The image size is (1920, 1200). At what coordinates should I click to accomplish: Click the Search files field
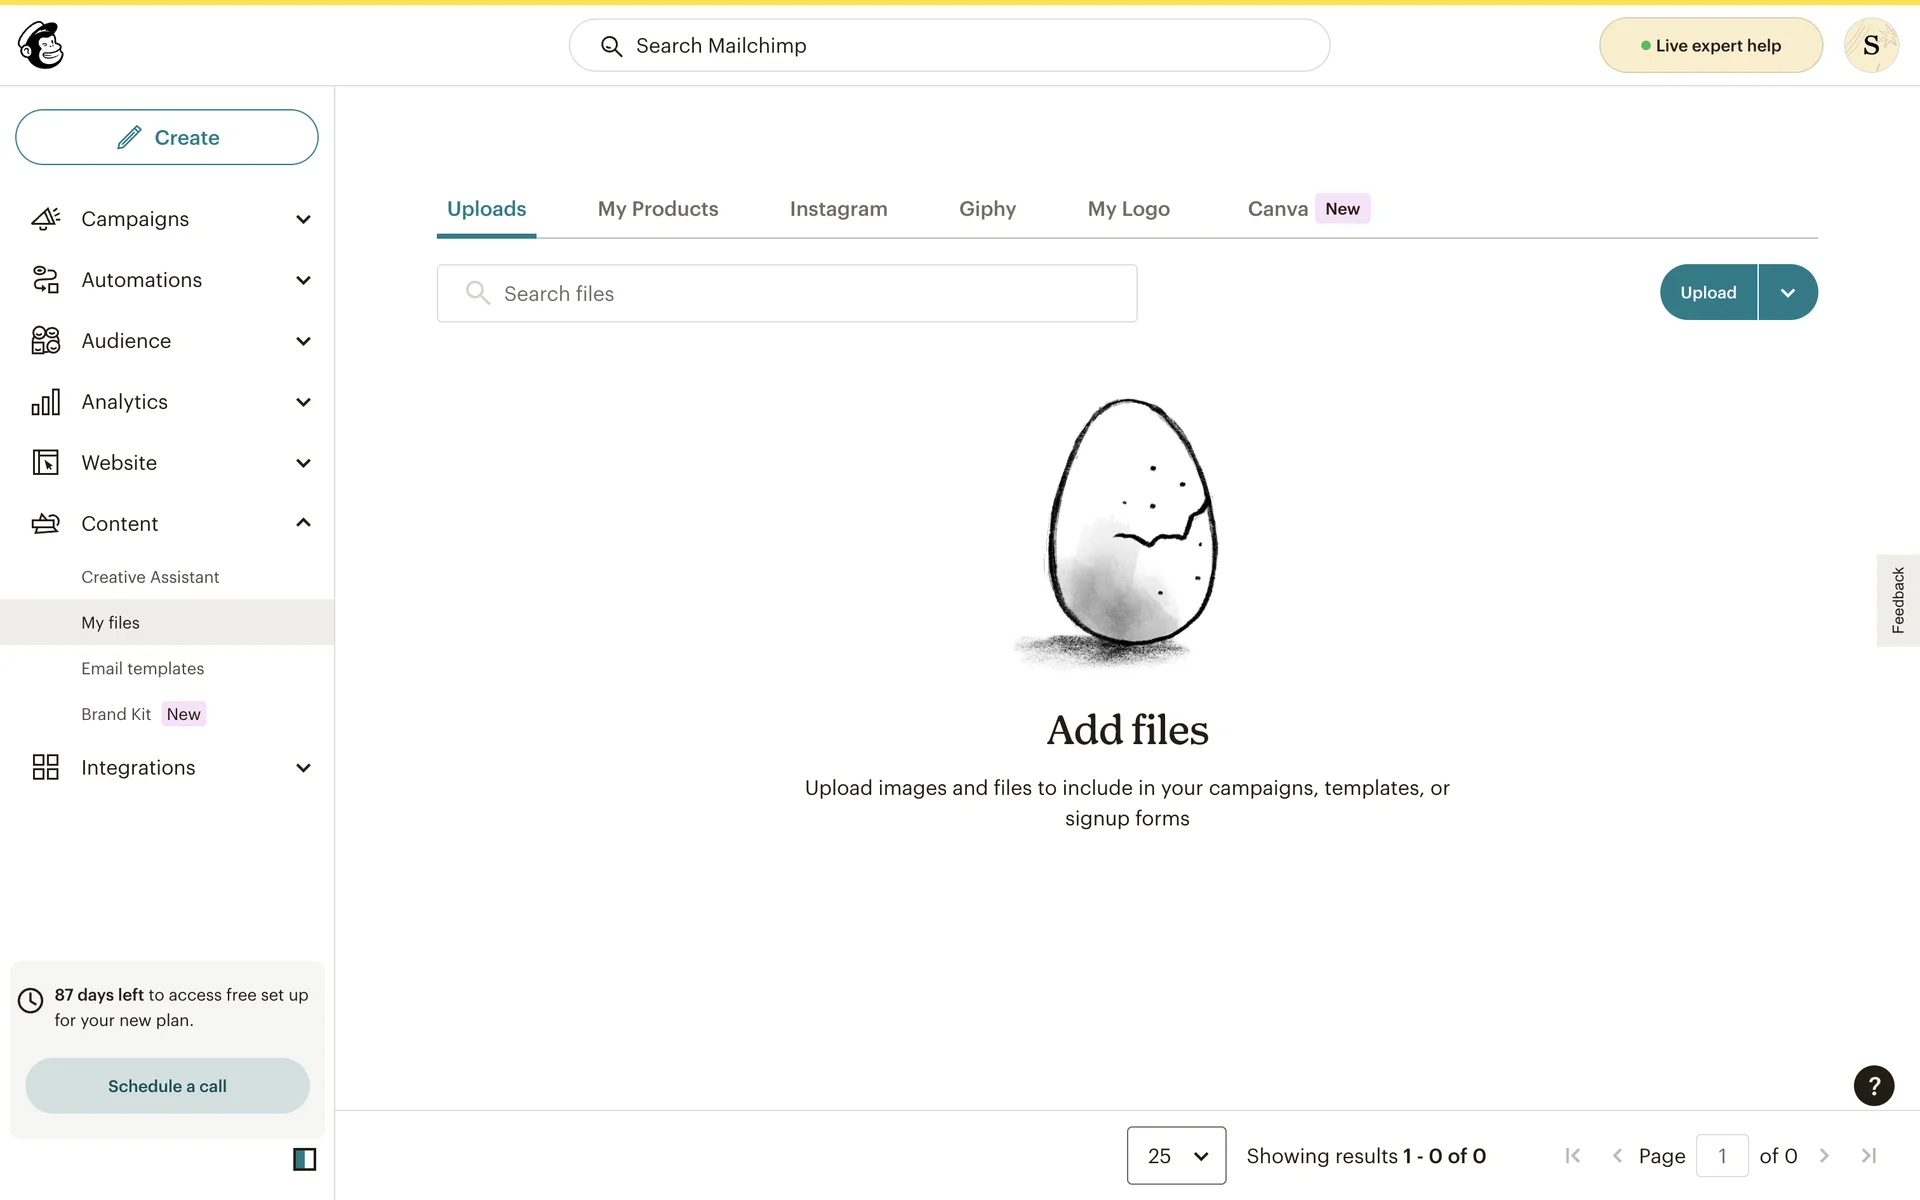pos(787,294)
